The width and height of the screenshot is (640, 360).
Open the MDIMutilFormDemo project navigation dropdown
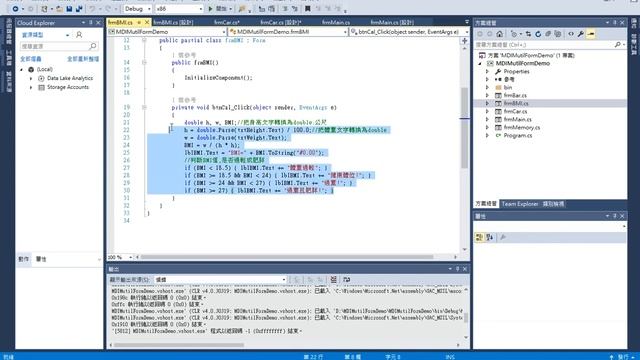[x=167, y=31]
